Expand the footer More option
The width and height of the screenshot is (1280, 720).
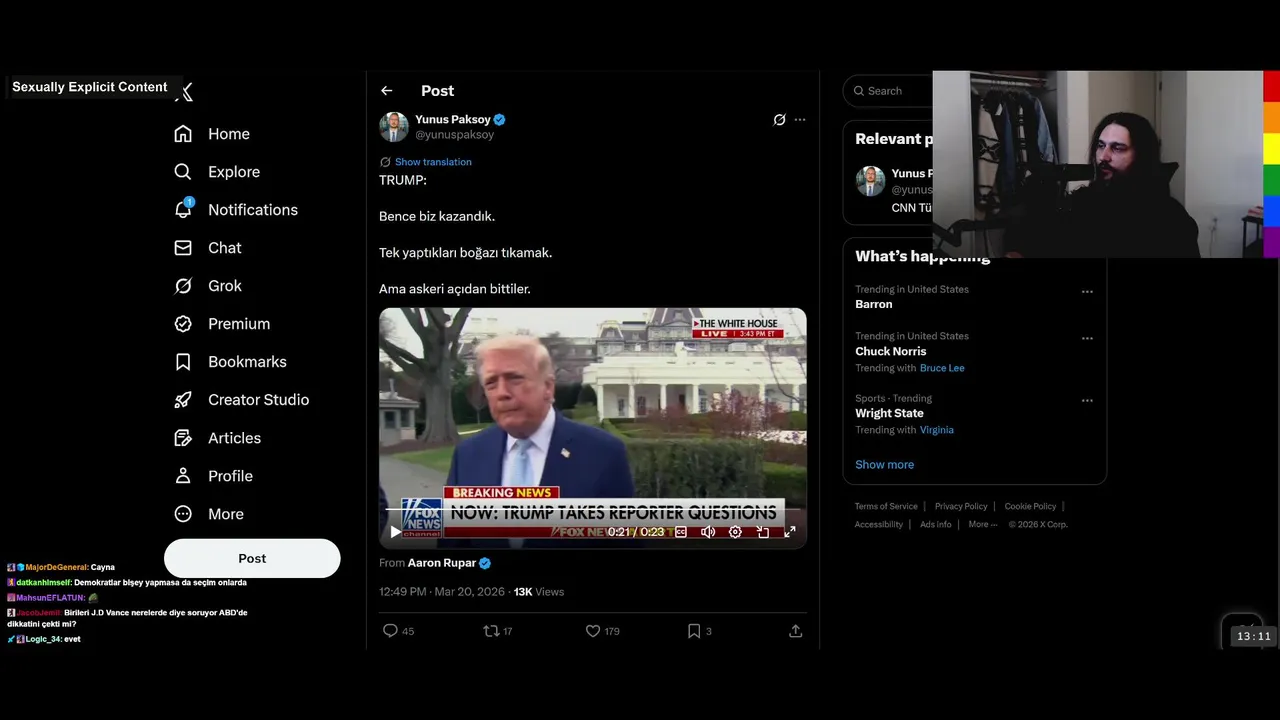(x=983, y=525)
